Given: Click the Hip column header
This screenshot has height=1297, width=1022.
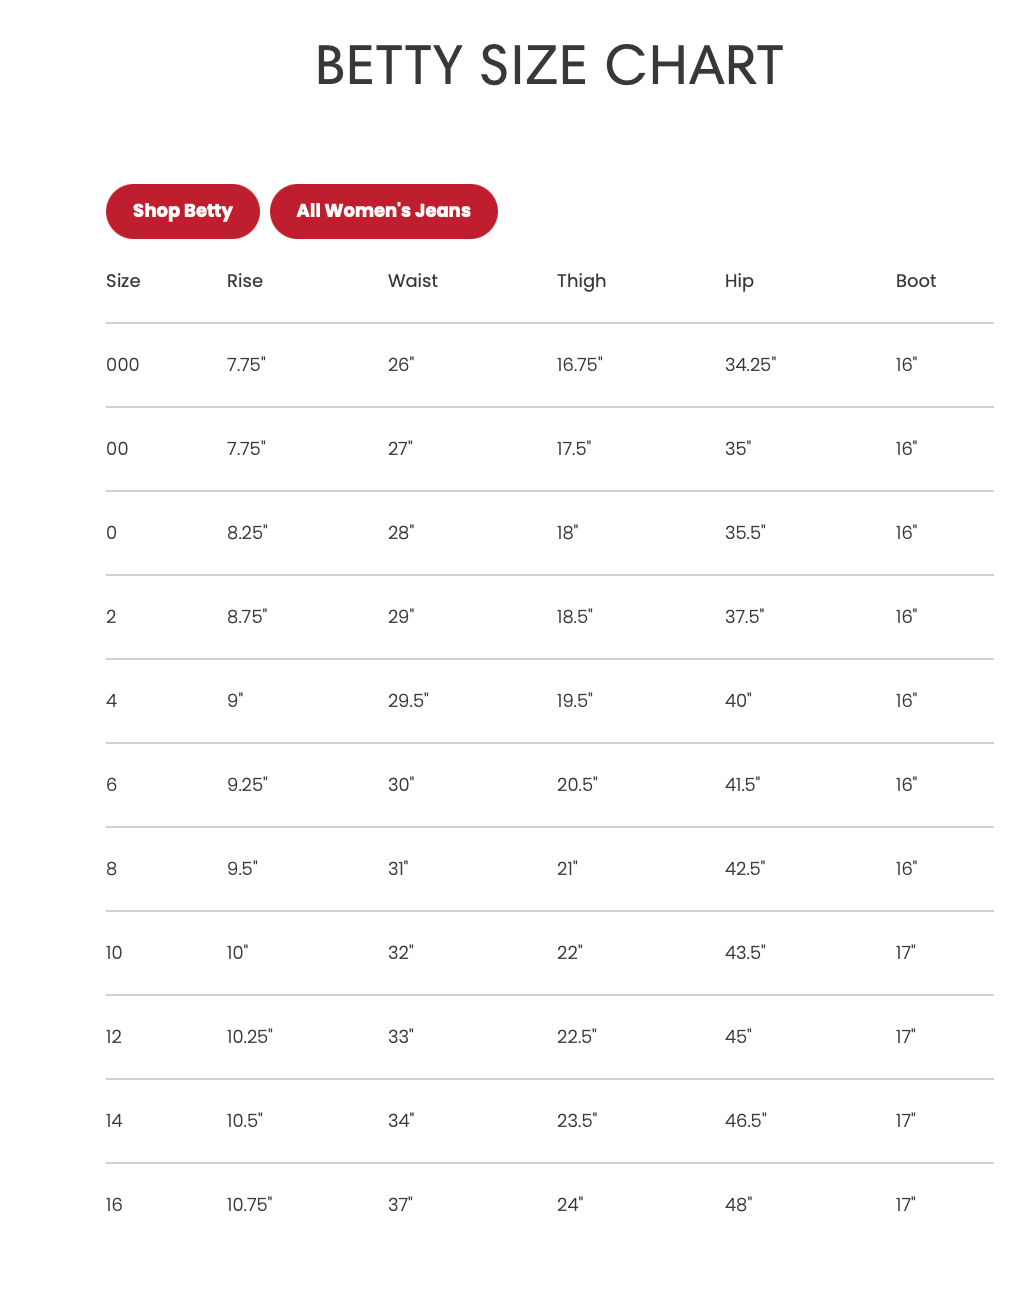Looking at the screenshot, I should click(739, 281).
